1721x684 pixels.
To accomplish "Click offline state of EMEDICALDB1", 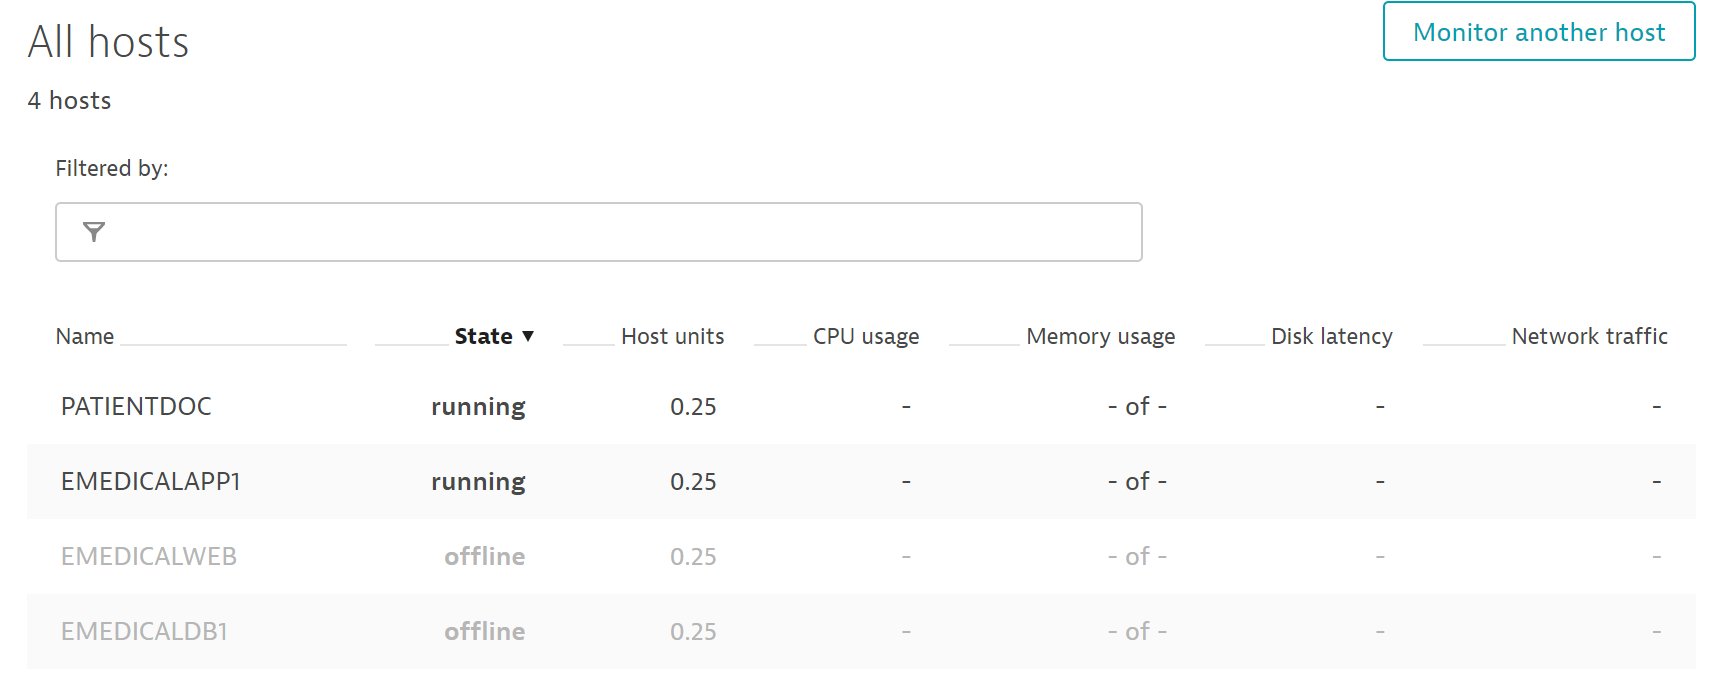I will pos(484,632).
